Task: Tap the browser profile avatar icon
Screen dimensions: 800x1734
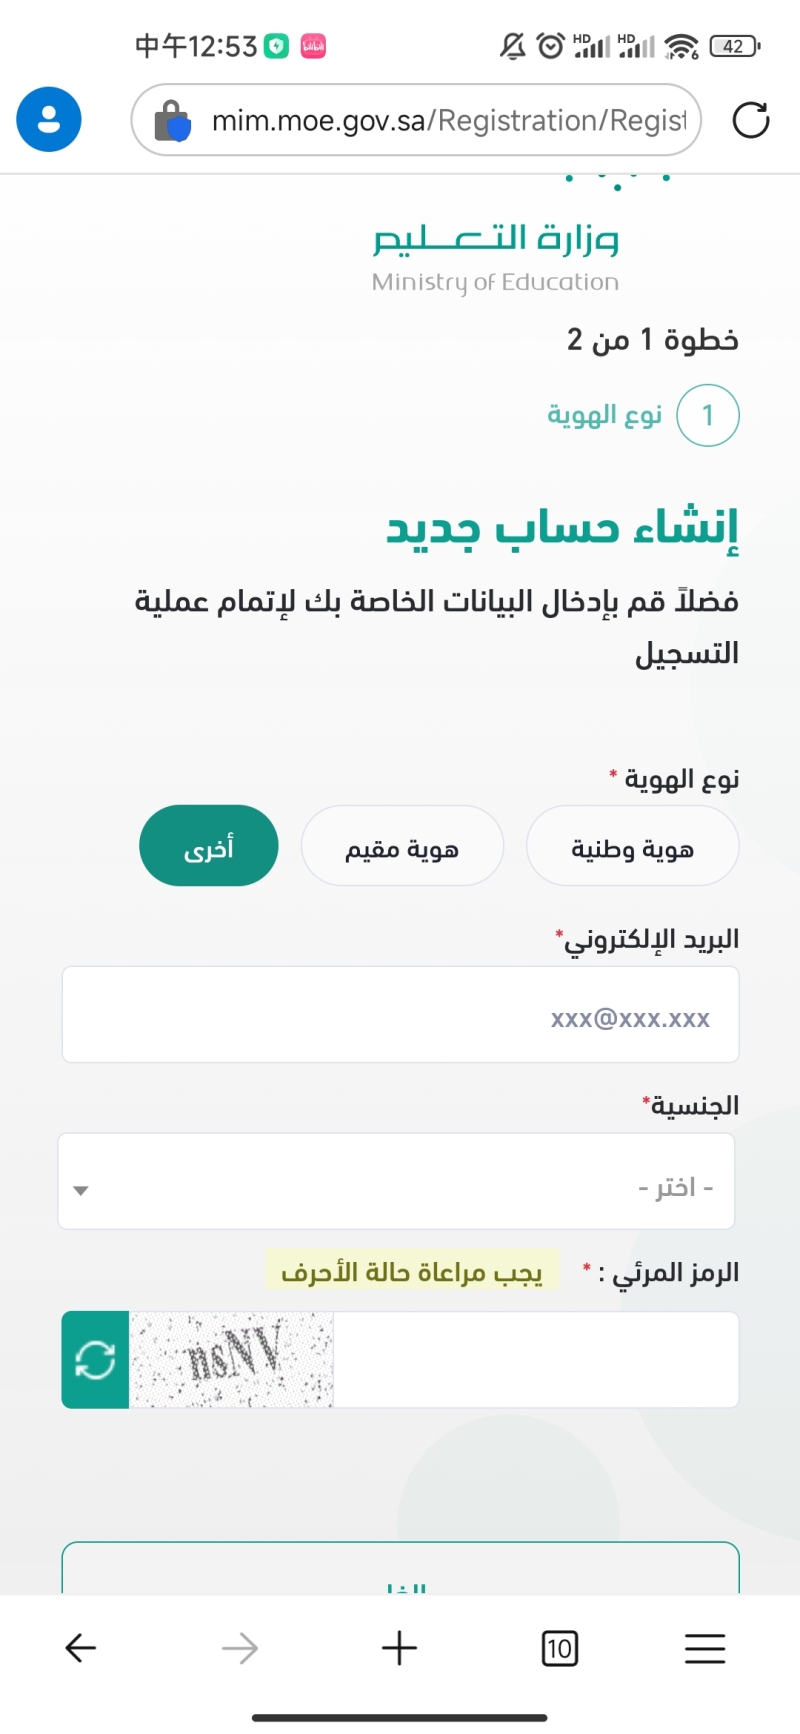Action: 48,120
